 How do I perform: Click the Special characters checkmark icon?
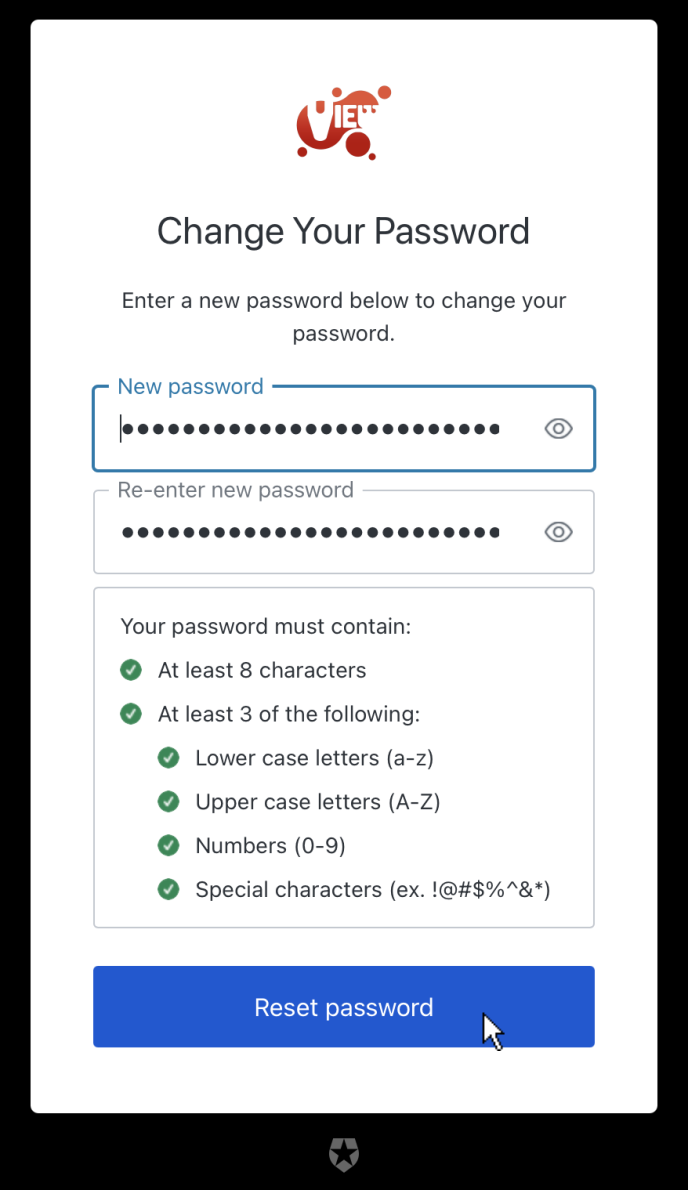pyautogui.click(x=169, y=889)
